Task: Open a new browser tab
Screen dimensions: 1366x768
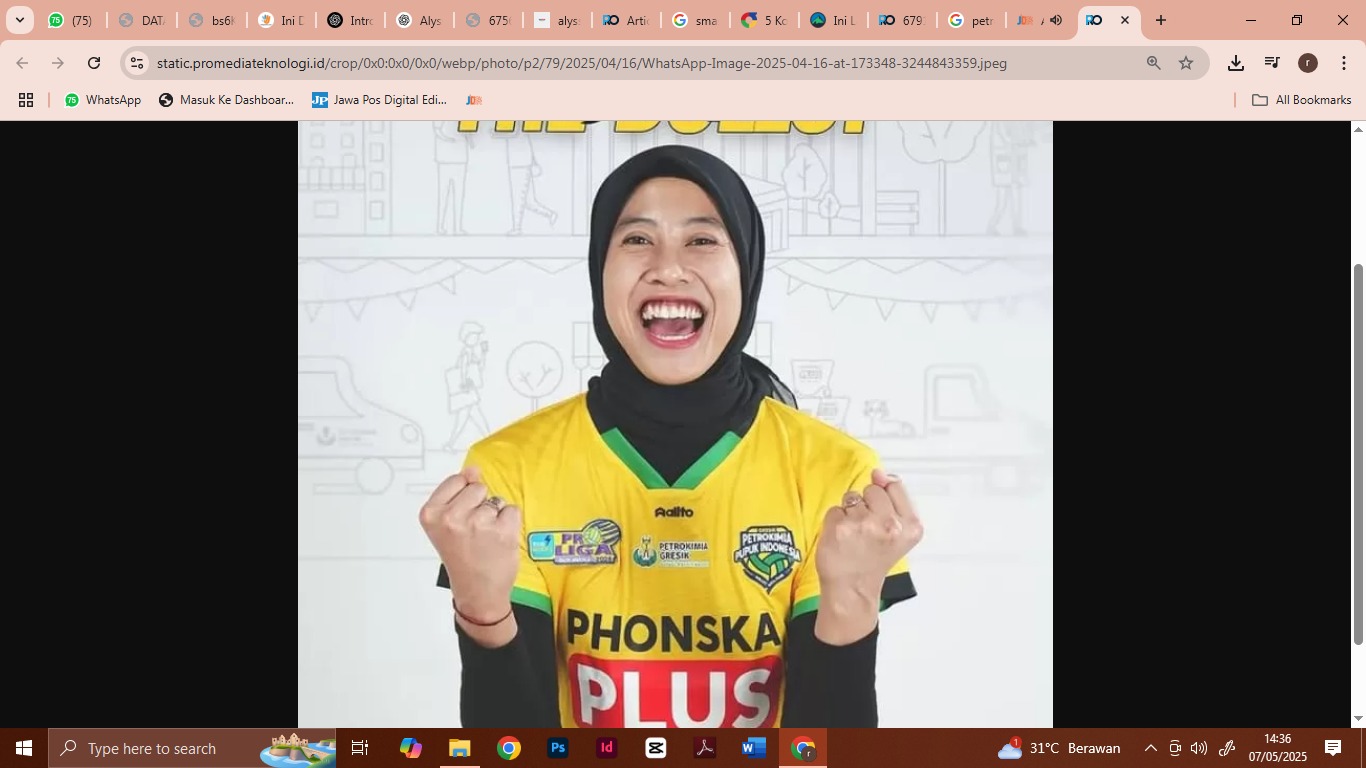Action: [x=1161, y=20]
